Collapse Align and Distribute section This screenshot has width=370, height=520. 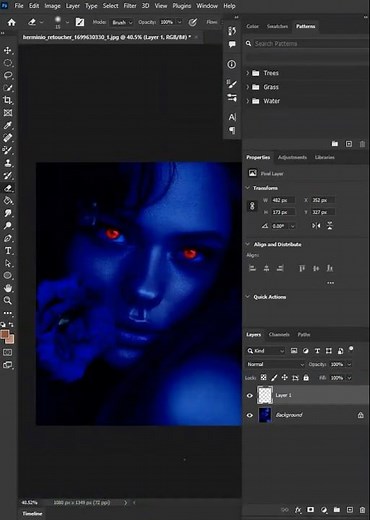(248, 244)
